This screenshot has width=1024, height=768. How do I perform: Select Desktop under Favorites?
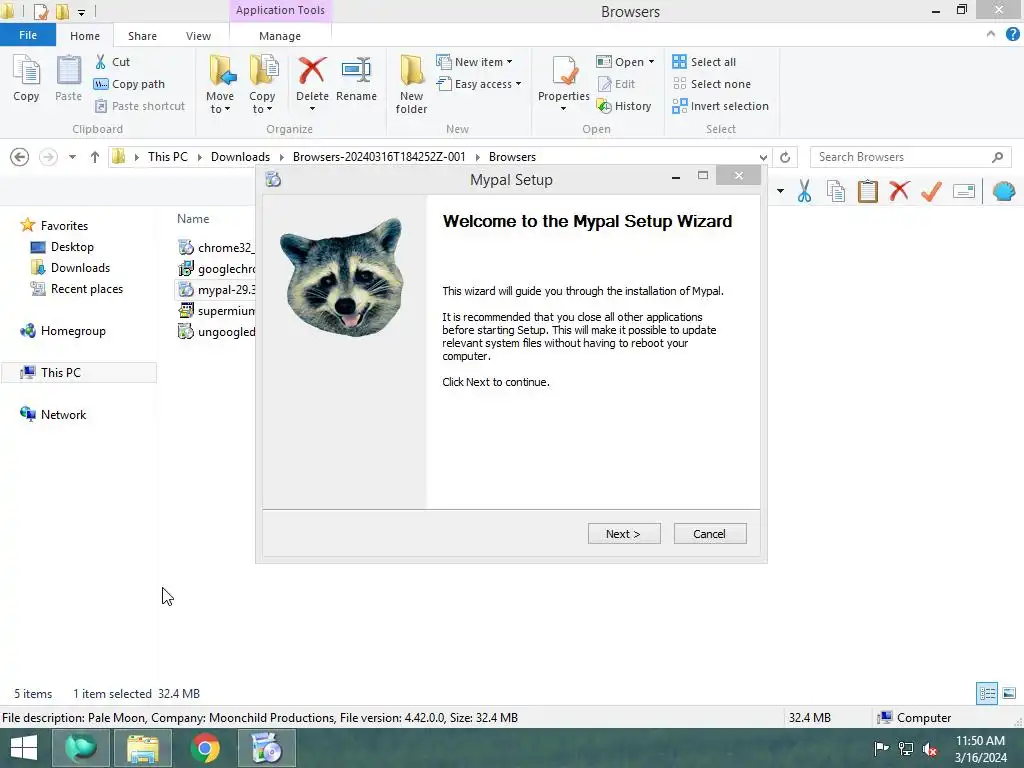pos(63,247)
